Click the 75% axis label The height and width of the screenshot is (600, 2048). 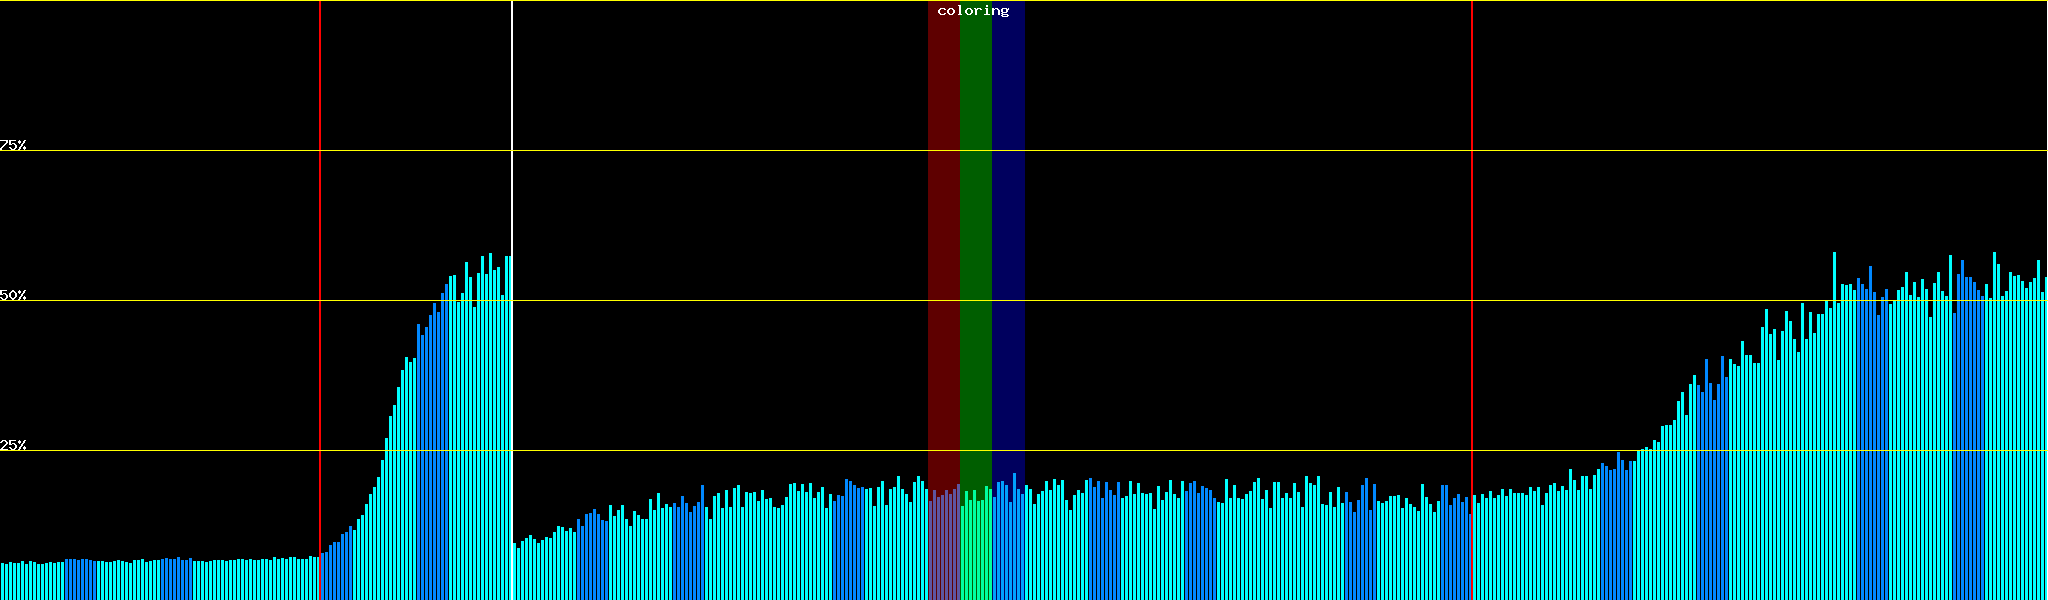tap(13, 145)
